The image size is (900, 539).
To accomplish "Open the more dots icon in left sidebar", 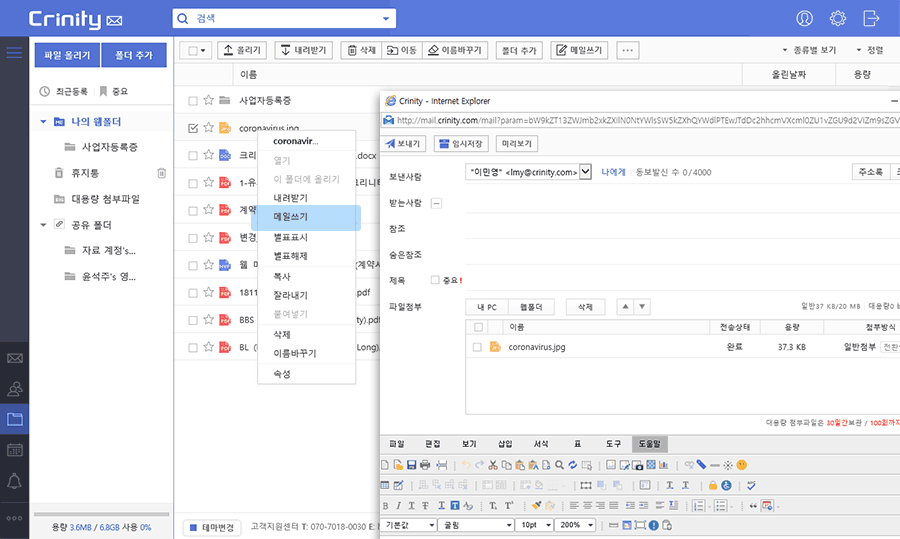I will [14, 518].
